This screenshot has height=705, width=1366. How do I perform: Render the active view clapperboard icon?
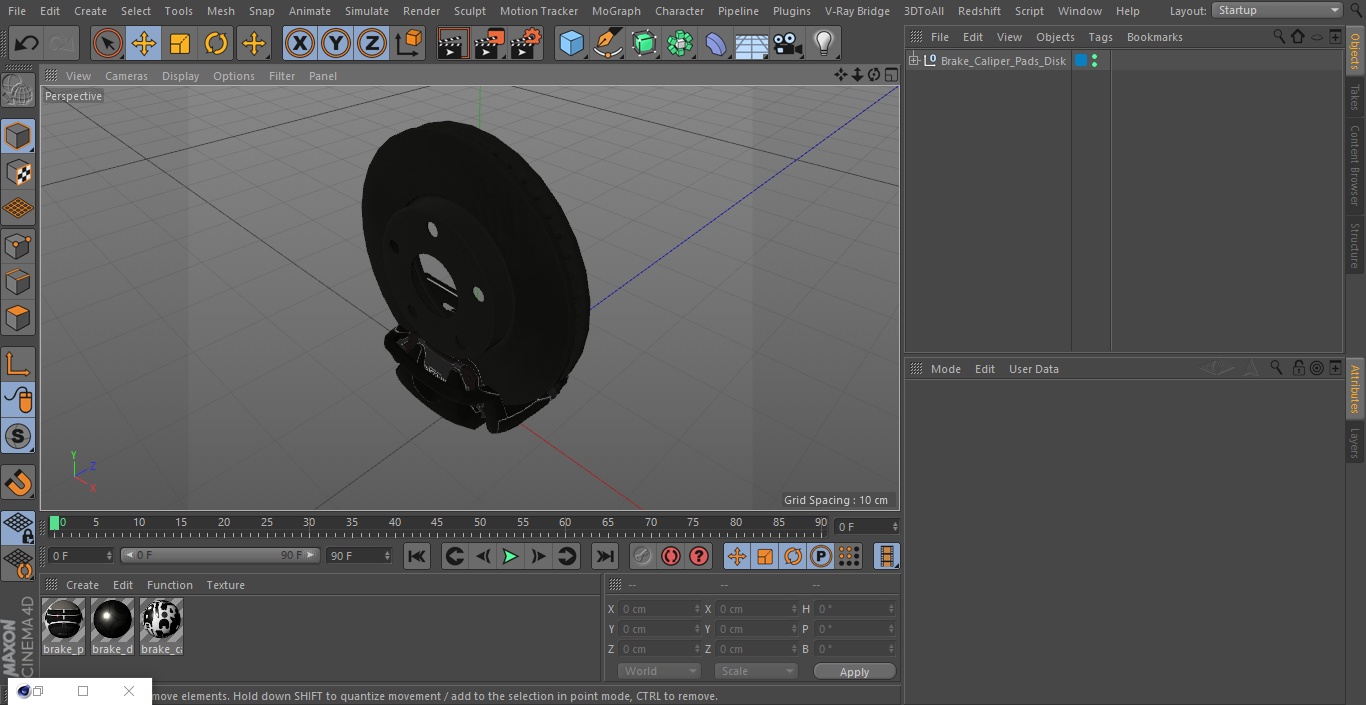pos(453,44)
